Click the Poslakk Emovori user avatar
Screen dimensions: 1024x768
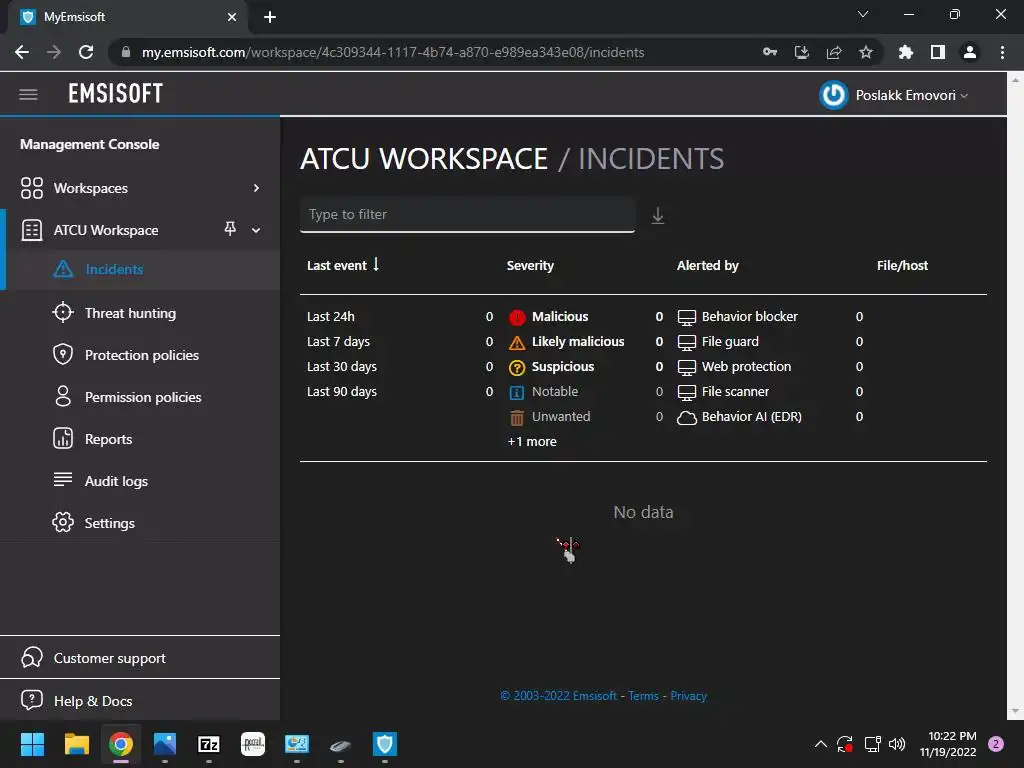click(x=833, y=95)
